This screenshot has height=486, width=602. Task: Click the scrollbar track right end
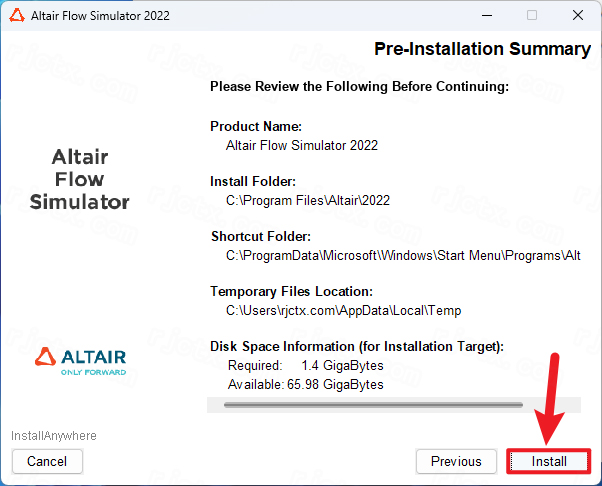point(552,405)
